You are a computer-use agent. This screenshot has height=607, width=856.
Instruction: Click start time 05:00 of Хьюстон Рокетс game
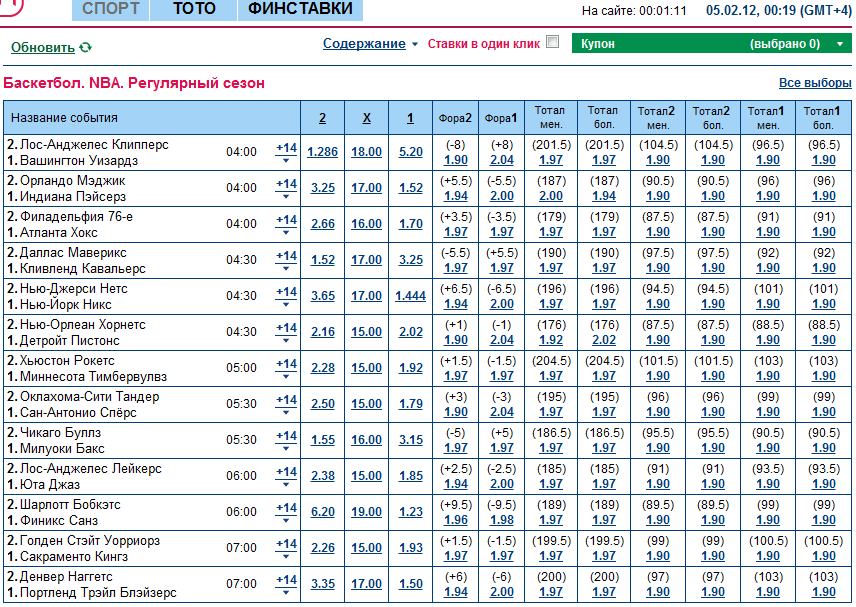click(x=241, y=368)
